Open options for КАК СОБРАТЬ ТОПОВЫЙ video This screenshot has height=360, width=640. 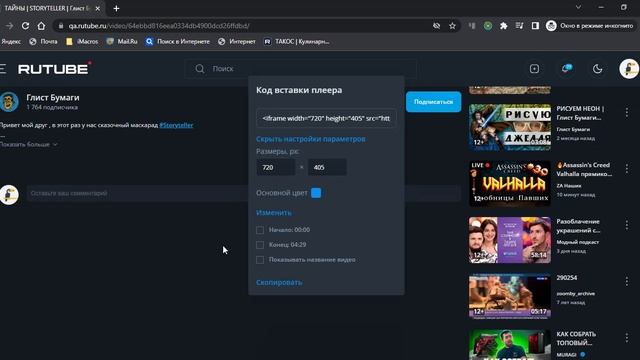click(x=627, y=338)
